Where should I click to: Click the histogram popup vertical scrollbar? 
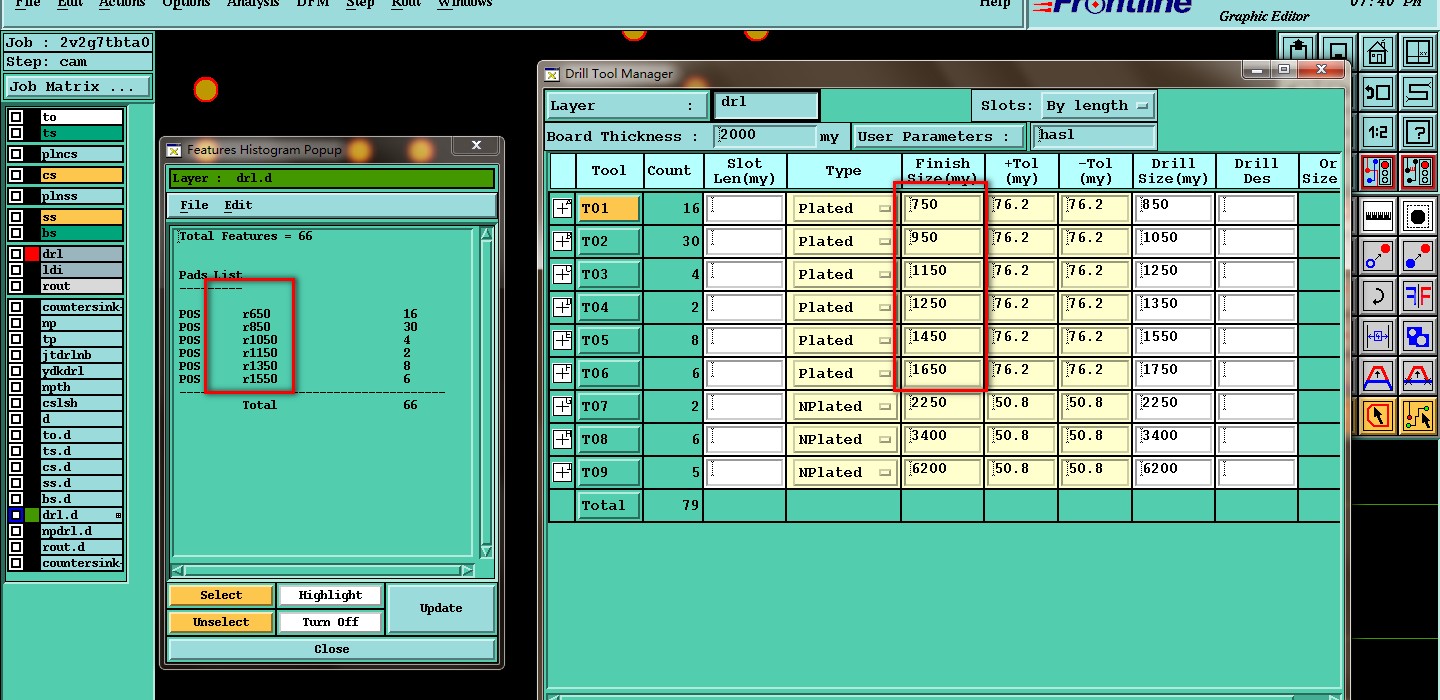[486, 394]
